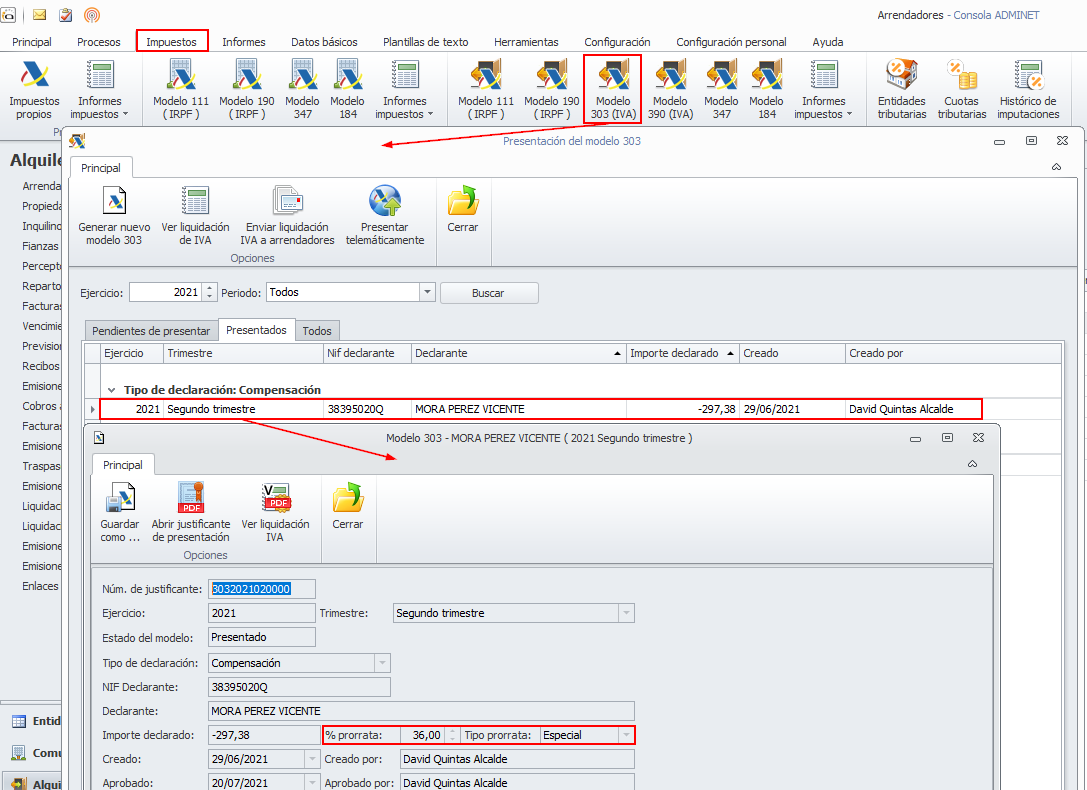Open Histórico de imputaciones

coord(1028,90)
